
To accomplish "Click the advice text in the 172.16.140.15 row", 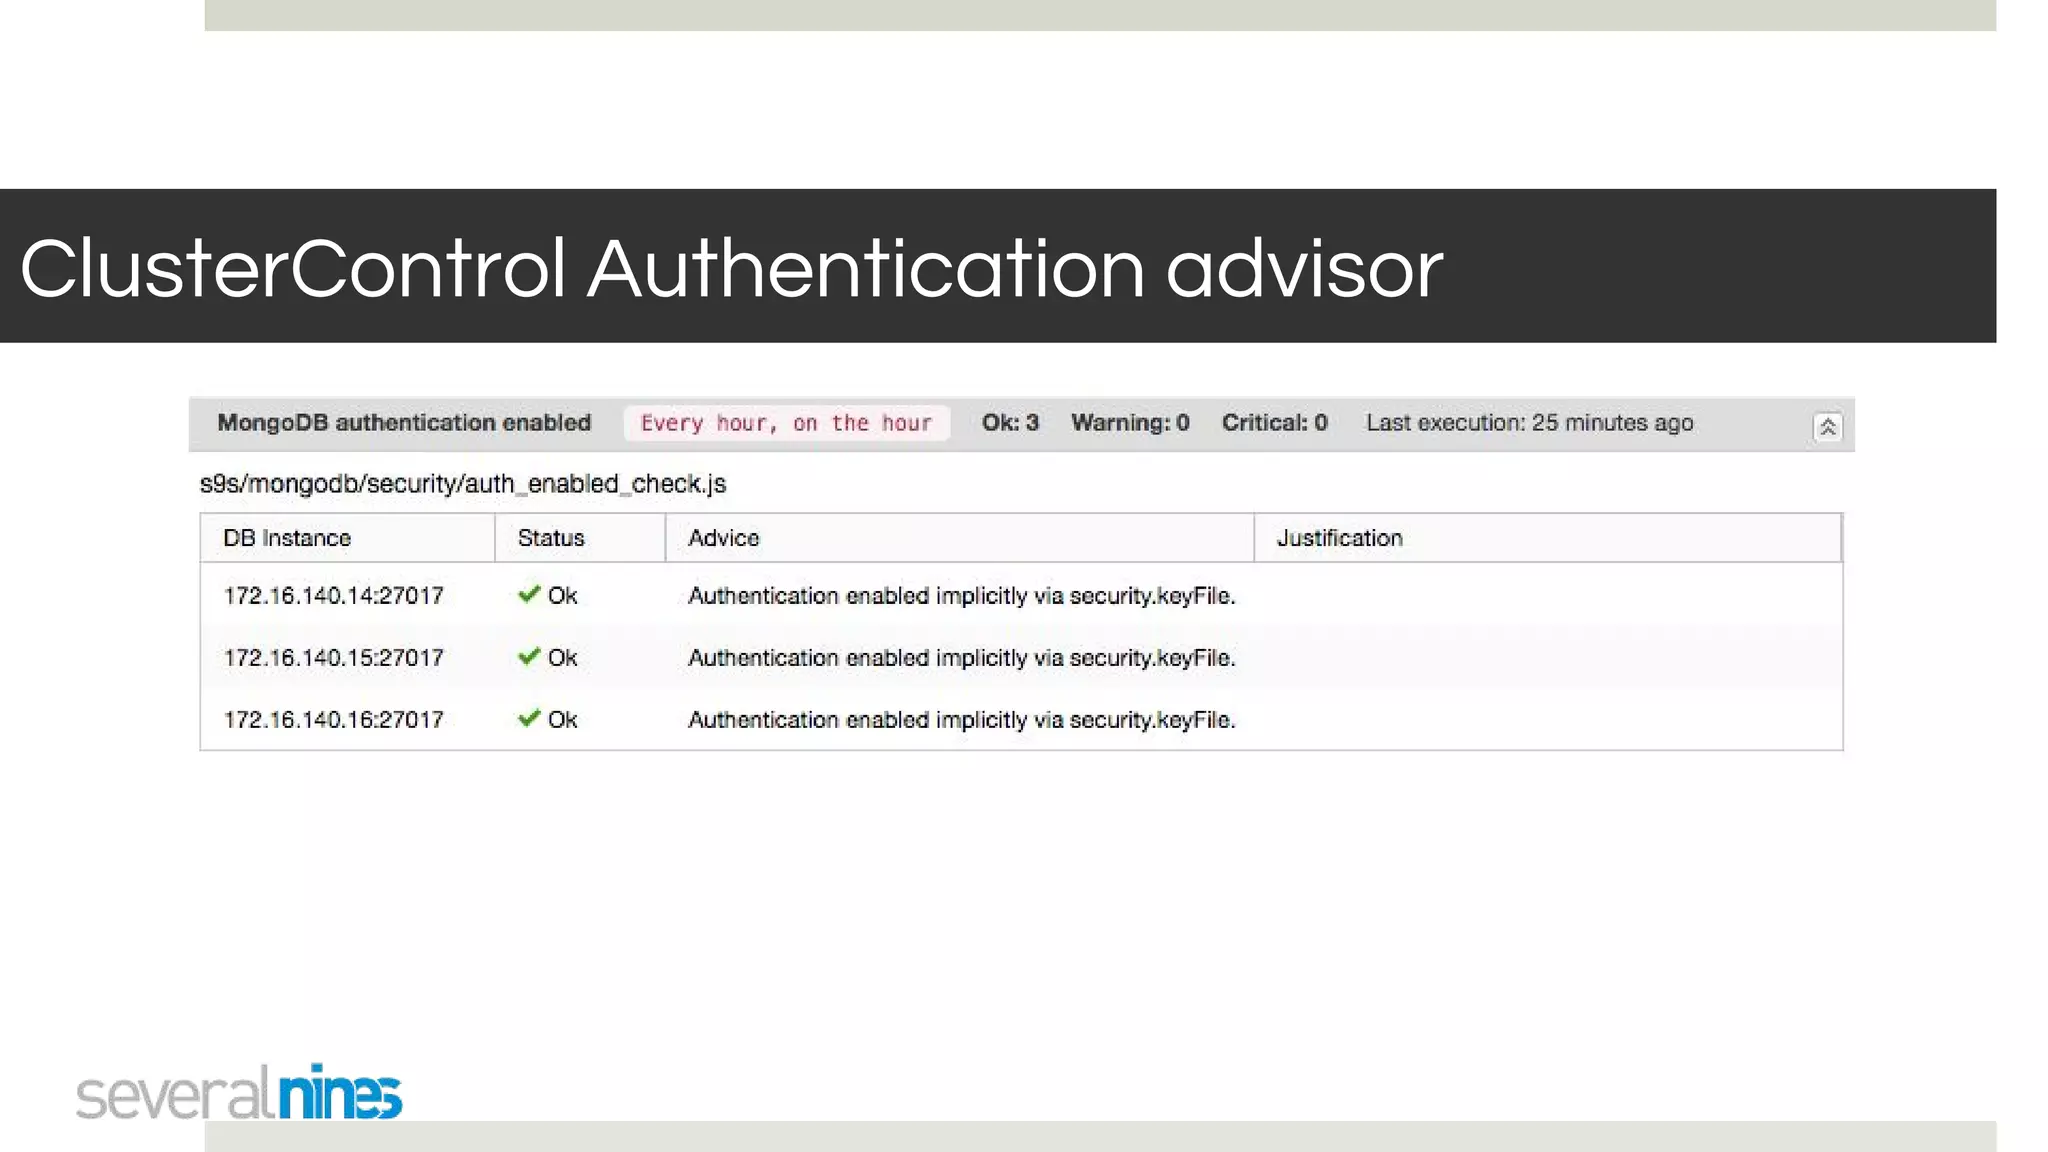I will [962, 658].
